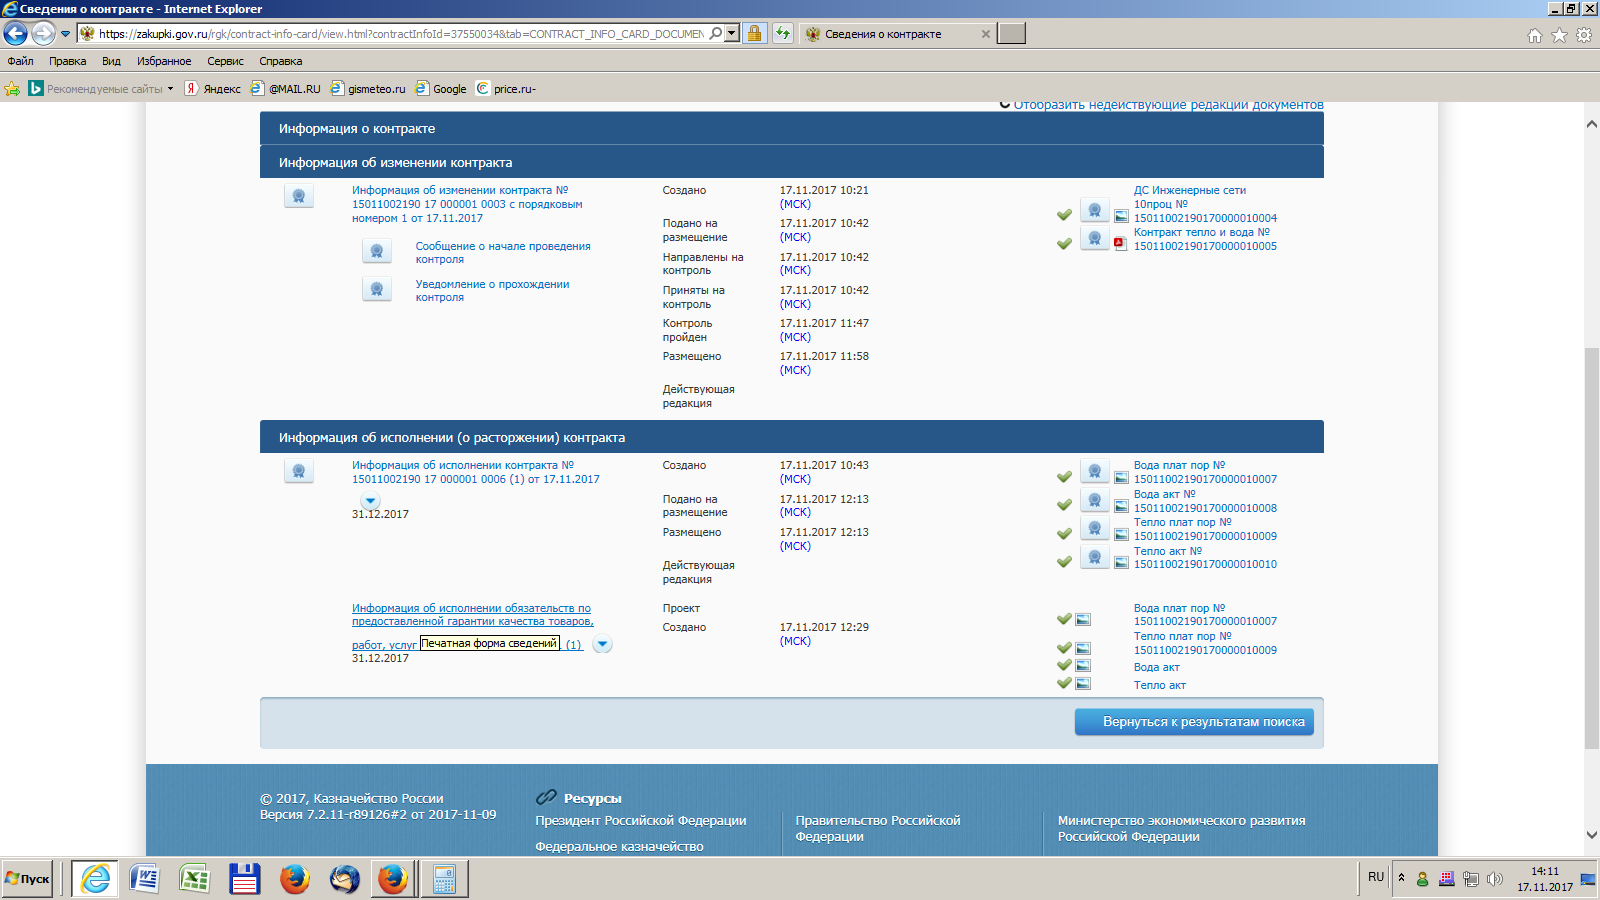Click 'Вернуться к результатам поиска' button
The image size is (1600, 900).
point(1194,722)
